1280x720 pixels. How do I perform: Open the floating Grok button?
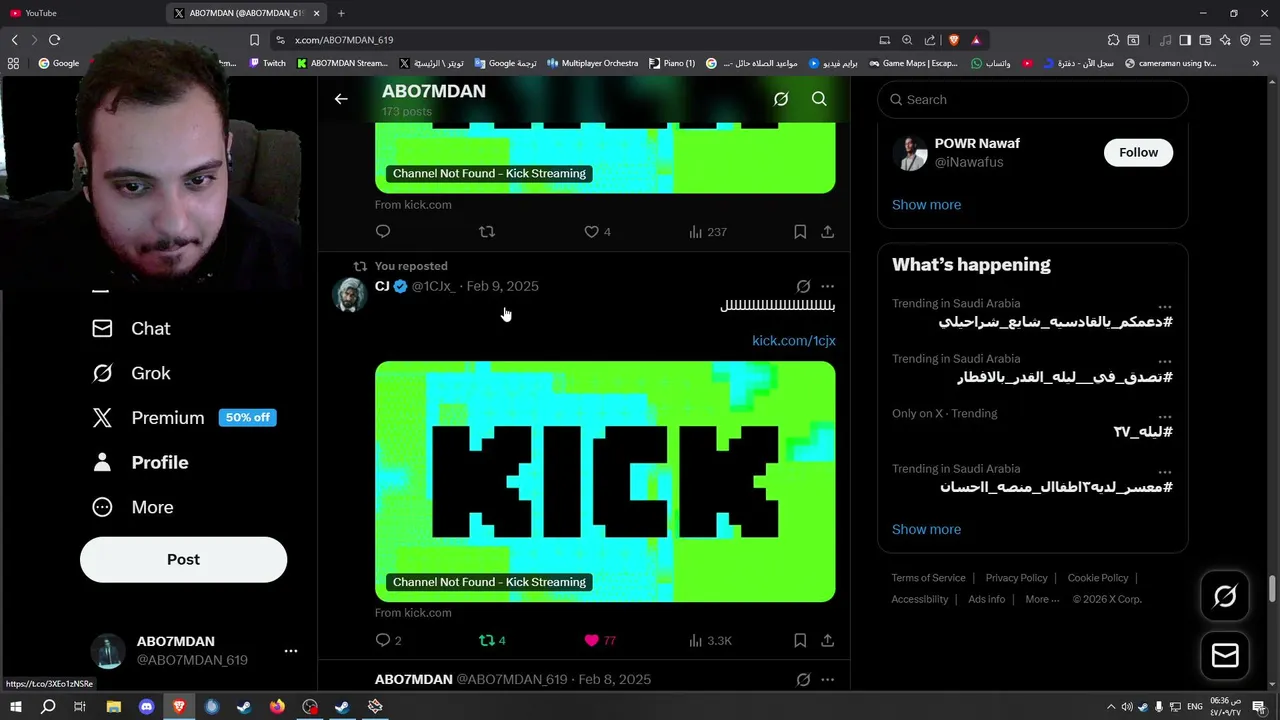1225,596
